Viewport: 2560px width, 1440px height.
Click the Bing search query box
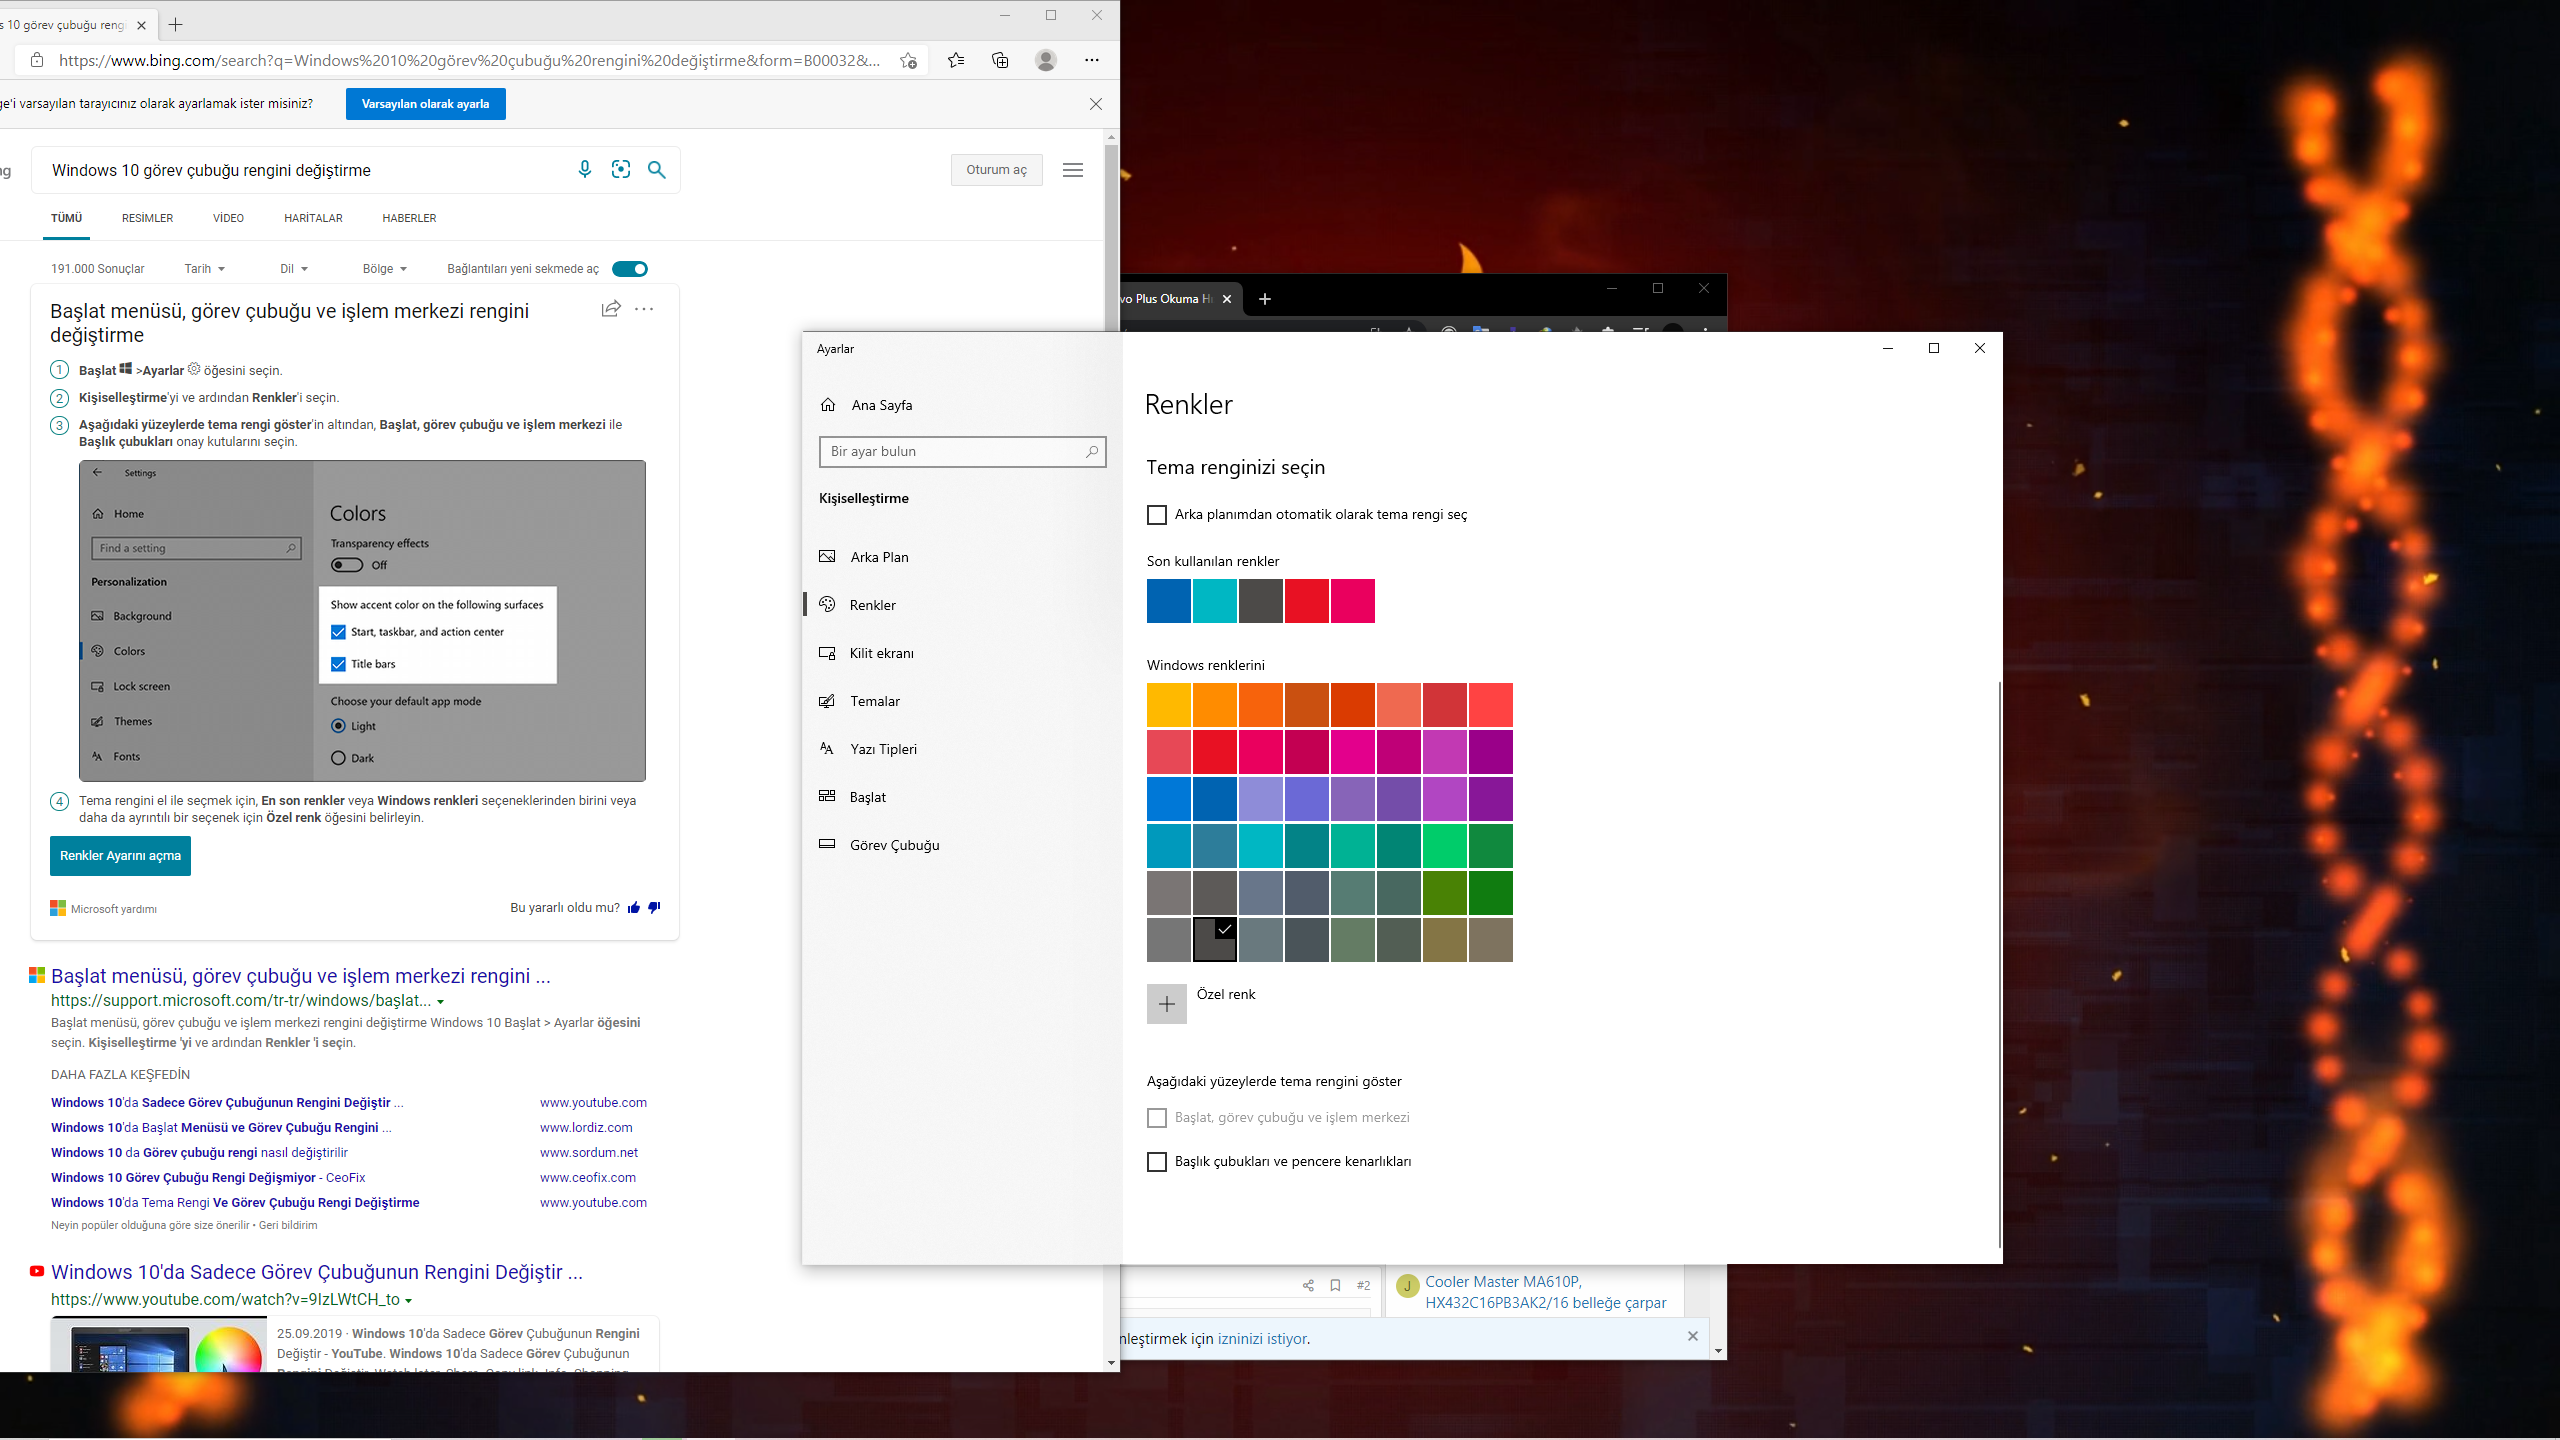305,171
